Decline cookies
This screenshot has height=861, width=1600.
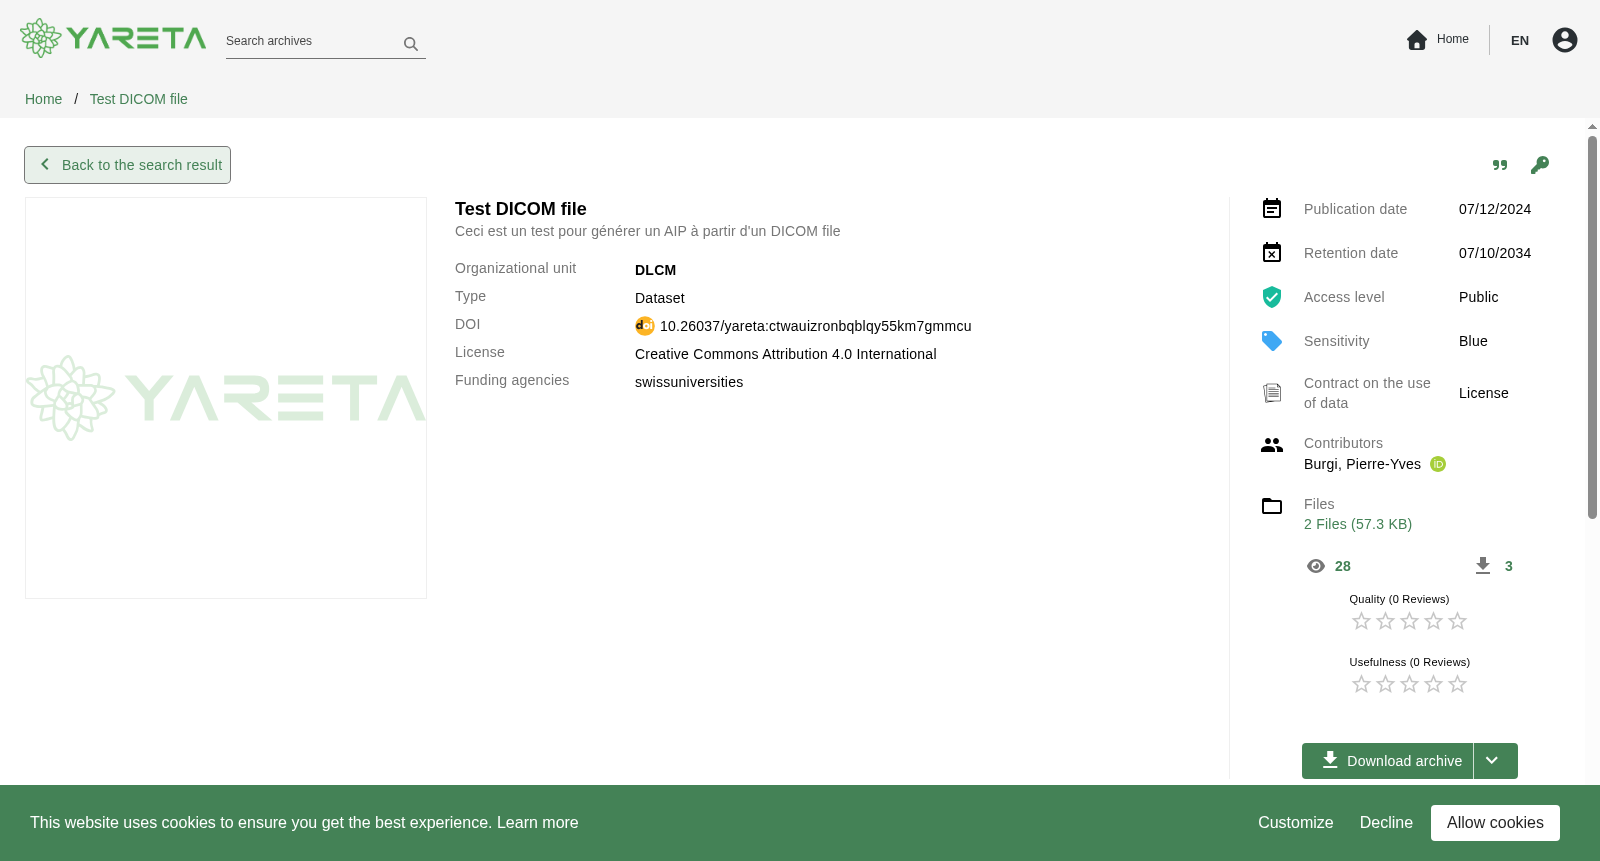click(x=1386, y=823)
